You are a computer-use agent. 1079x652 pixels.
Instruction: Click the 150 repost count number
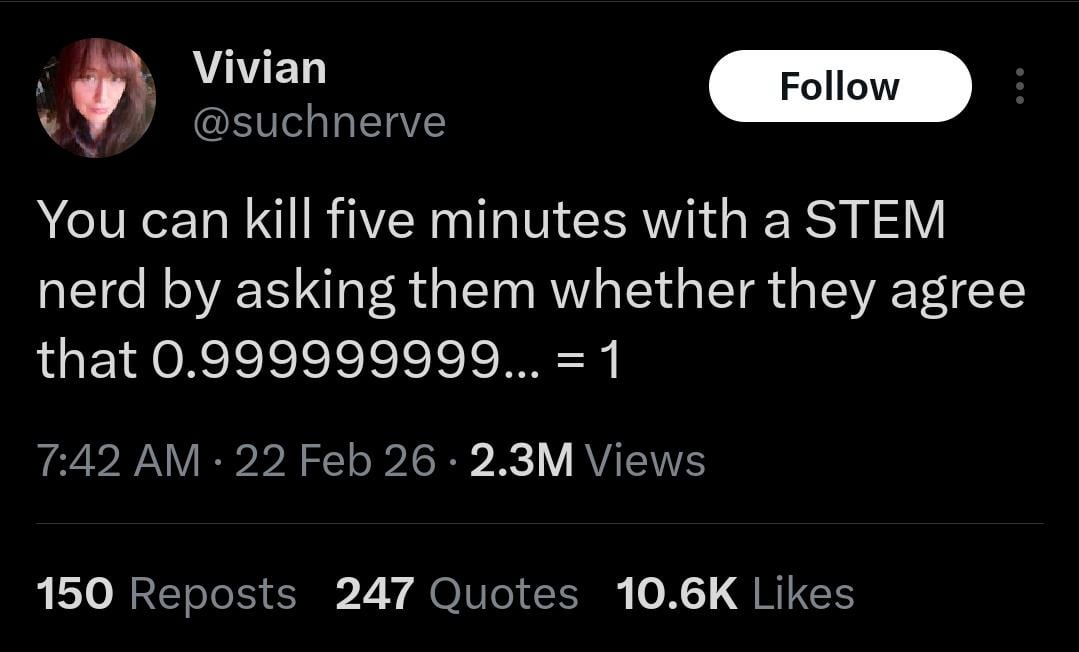75,593
